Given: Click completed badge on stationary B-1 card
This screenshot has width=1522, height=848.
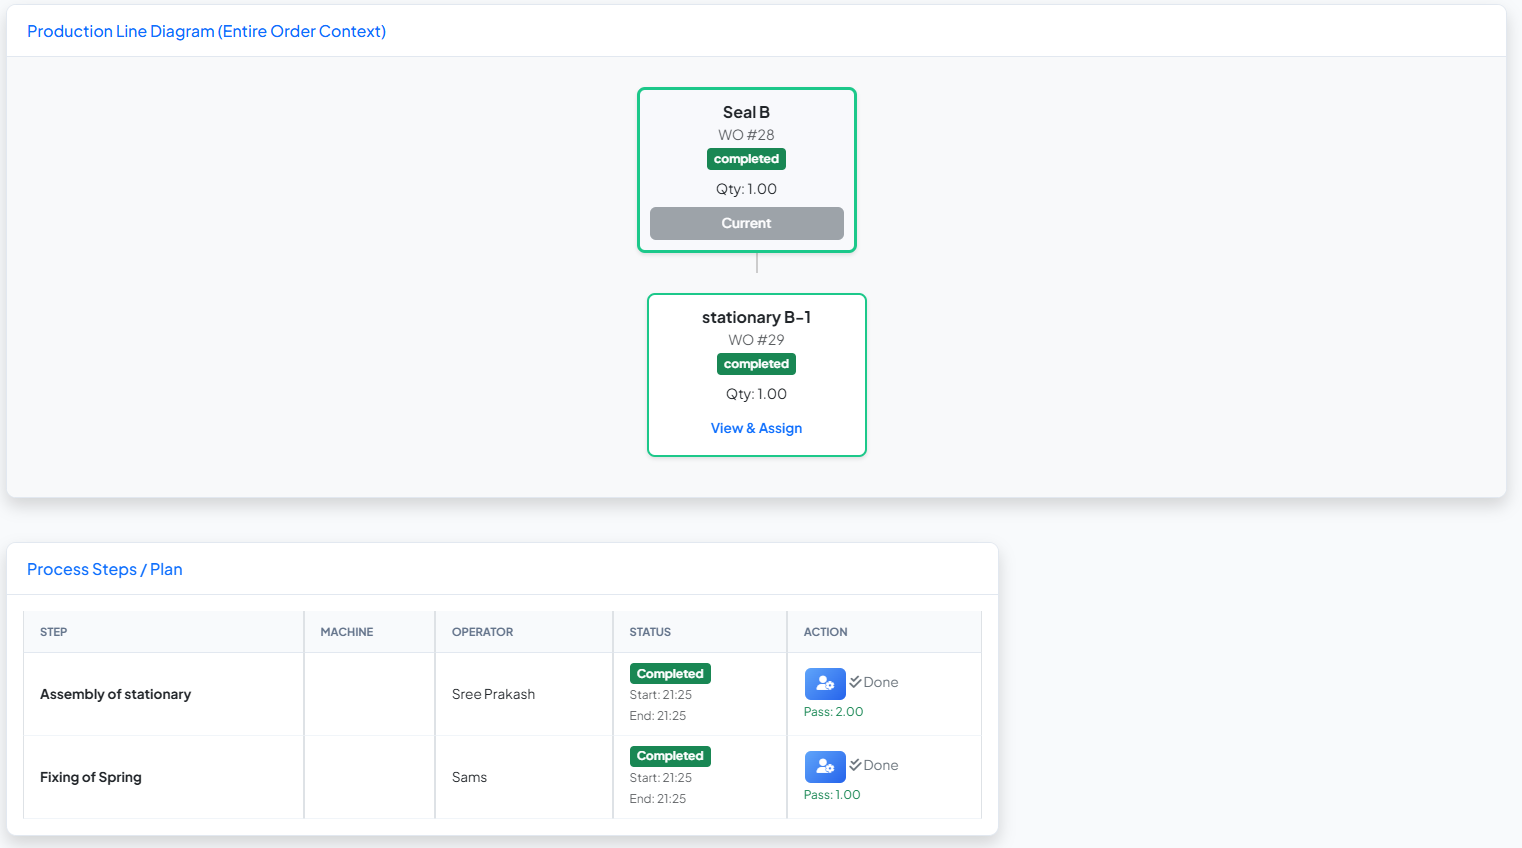Looking at the screenshot, I should tap(756, 364).
